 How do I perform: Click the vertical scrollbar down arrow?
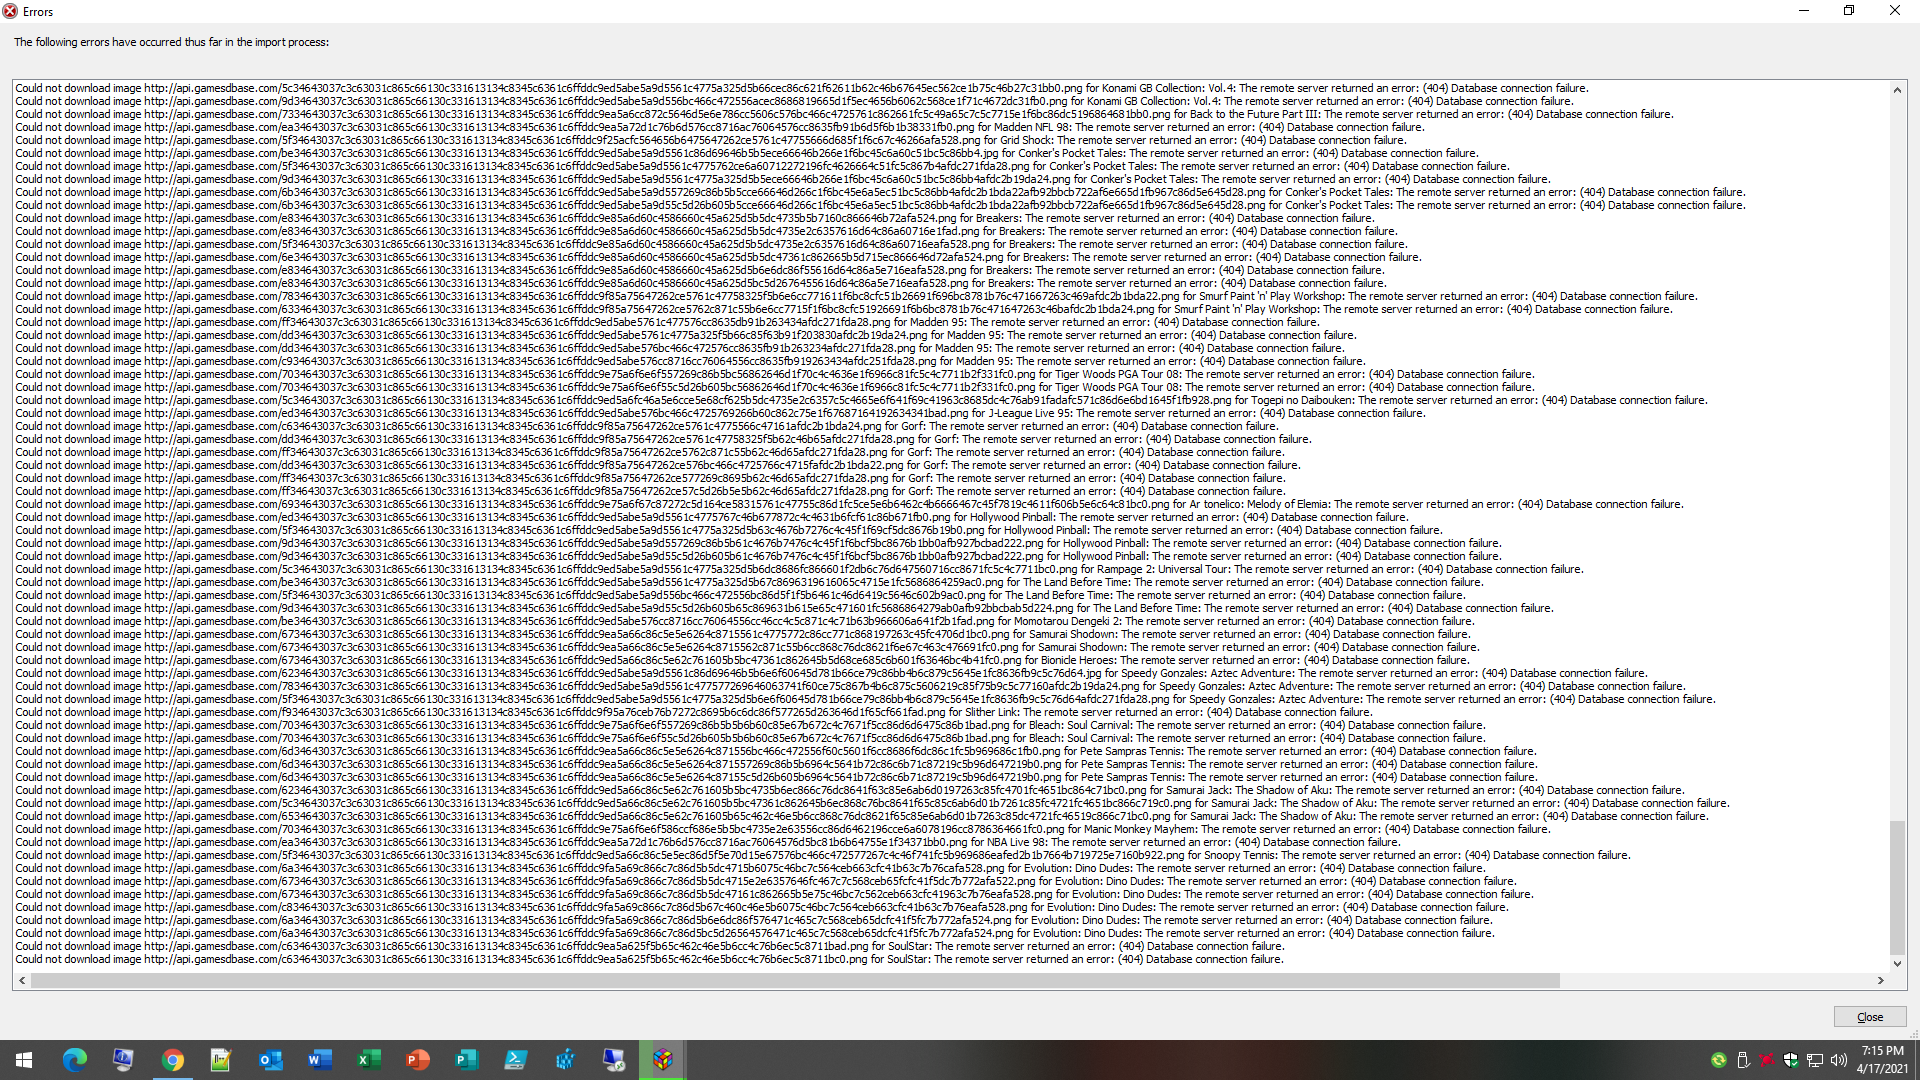[1897, 964]
